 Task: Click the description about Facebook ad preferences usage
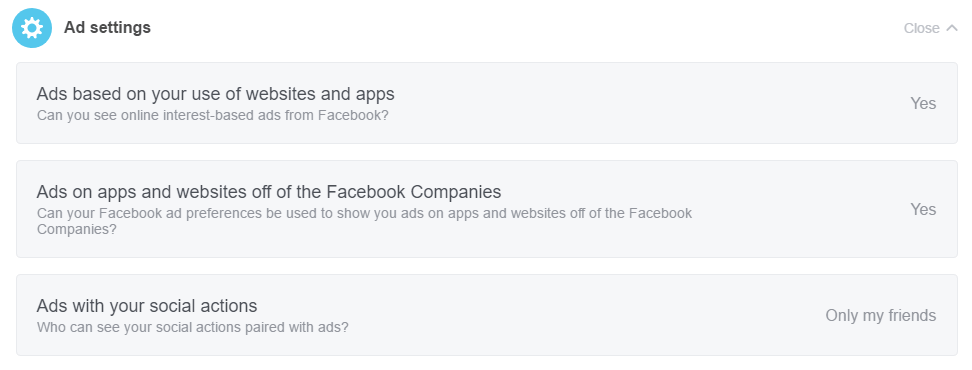(x=364, y=221)
